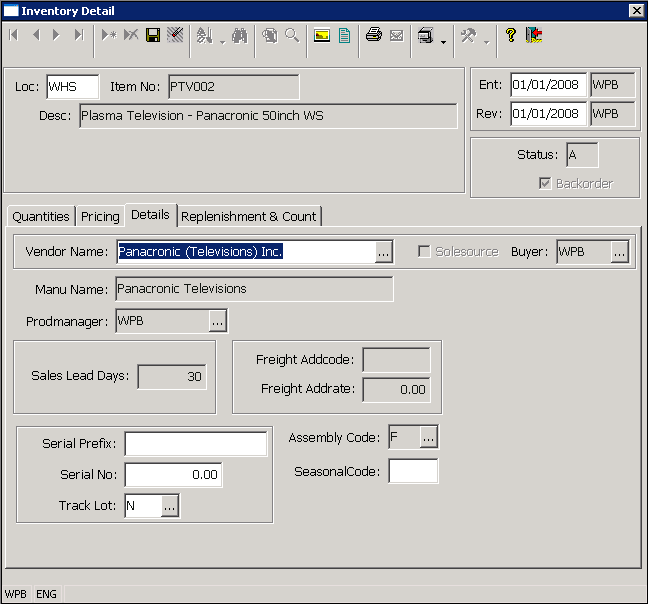Click WPB in the status bar
This screenshot has width=649, height=605.
pos(16,594)
